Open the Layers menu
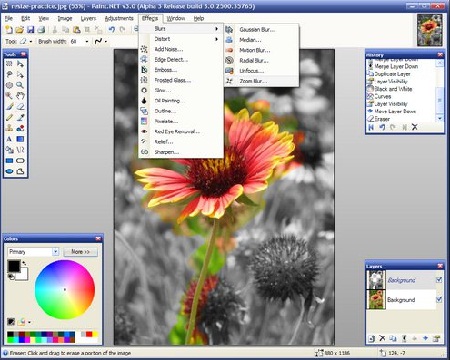The height and width of the screenshot is (360, 450). [88, 18]
